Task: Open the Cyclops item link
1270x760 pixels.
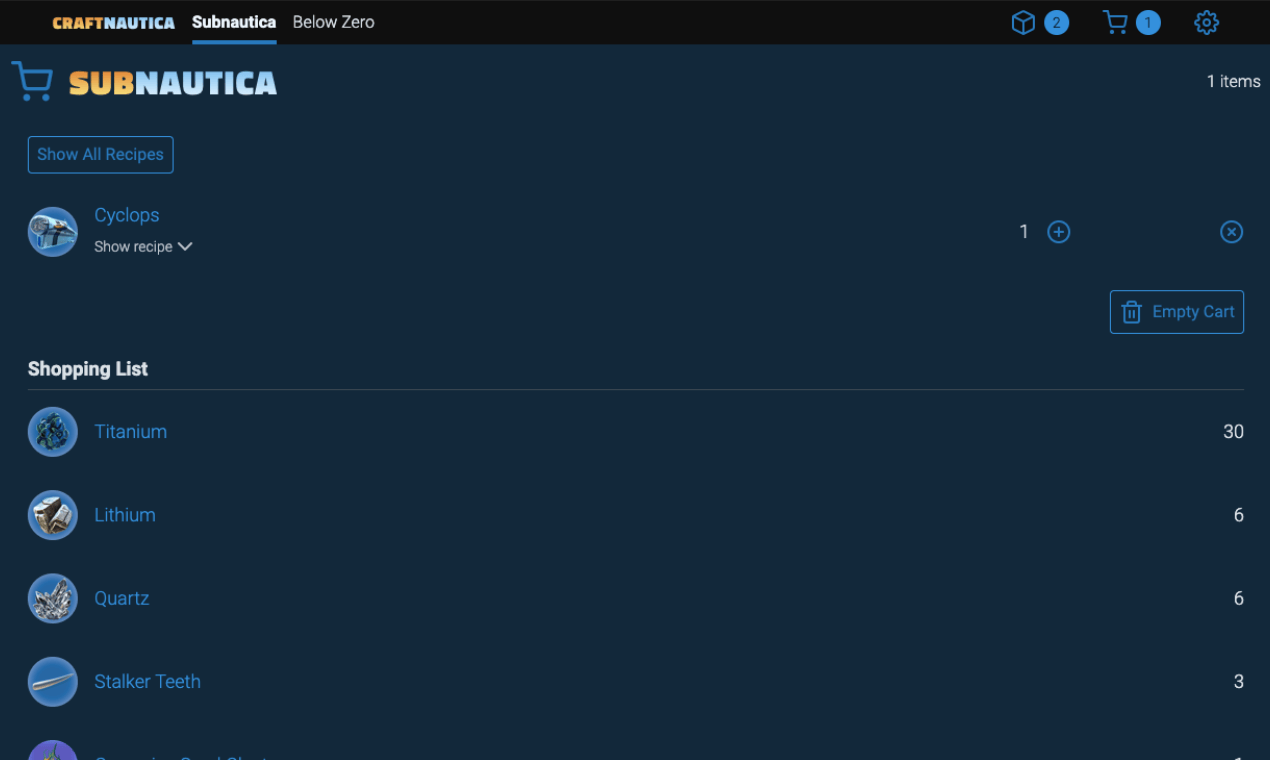Action: (x=127, y=215)
